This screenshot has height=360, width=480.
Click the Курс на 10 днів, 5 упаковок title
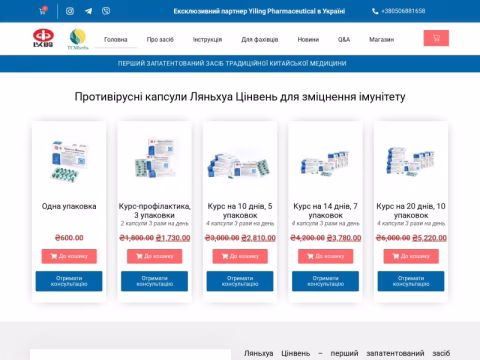(x=240, y=211)
